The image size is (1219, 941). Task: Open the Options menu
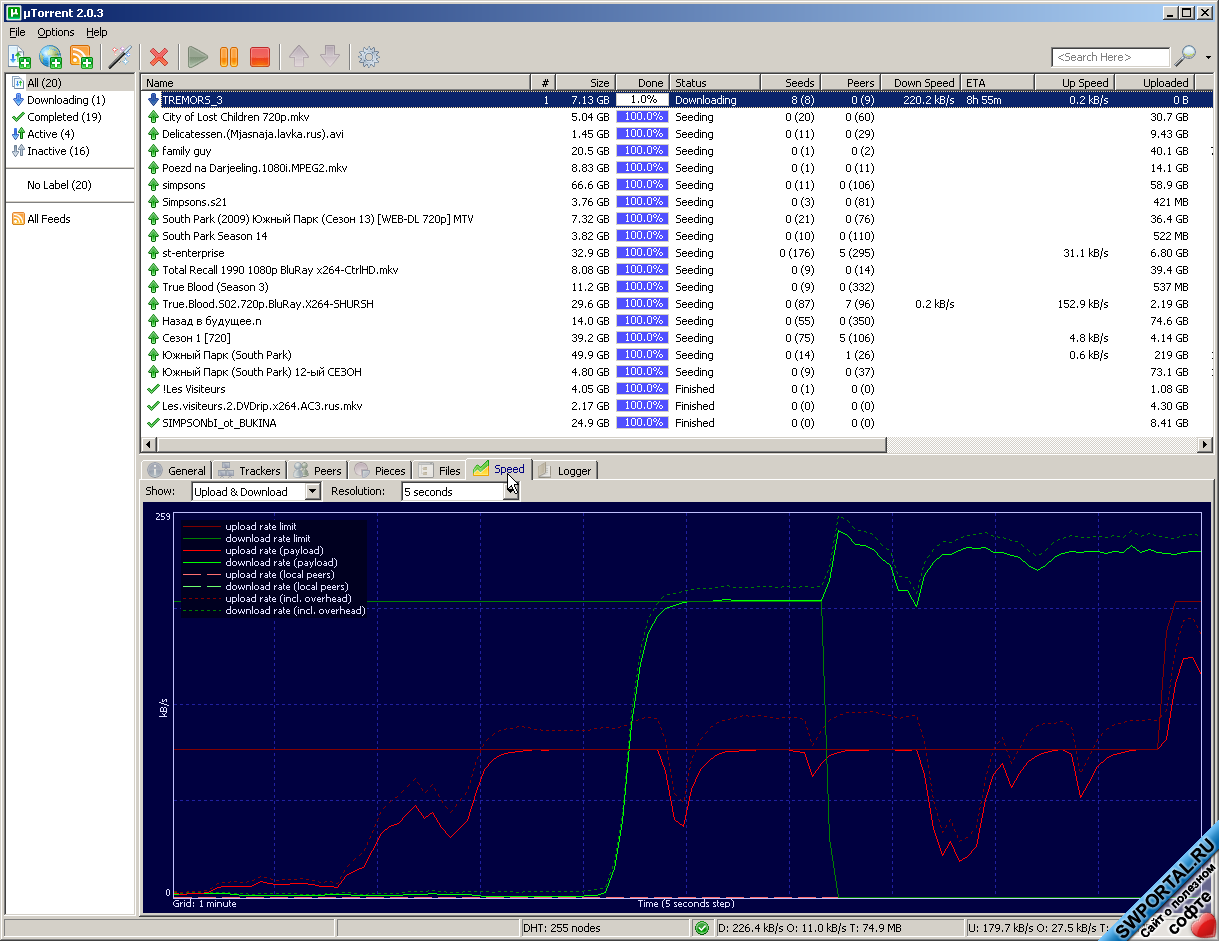coord(56,32)
